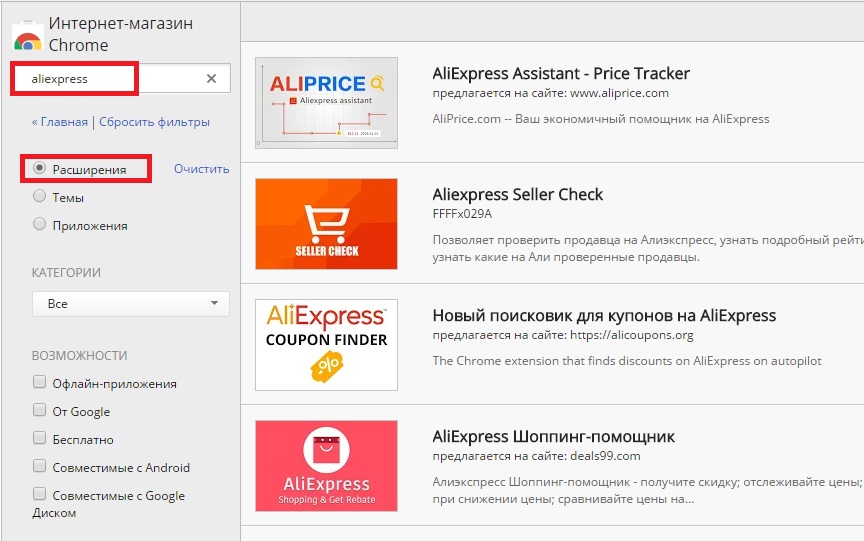Select the Приложения radio button
Viewport: 864px width, 541px height.
(40, 225)
